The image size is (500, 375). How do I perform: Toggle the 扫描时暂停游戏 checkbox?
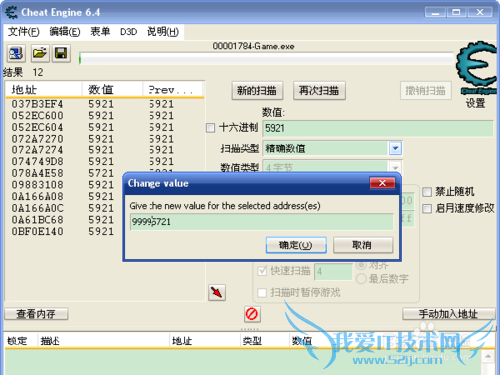262,293
